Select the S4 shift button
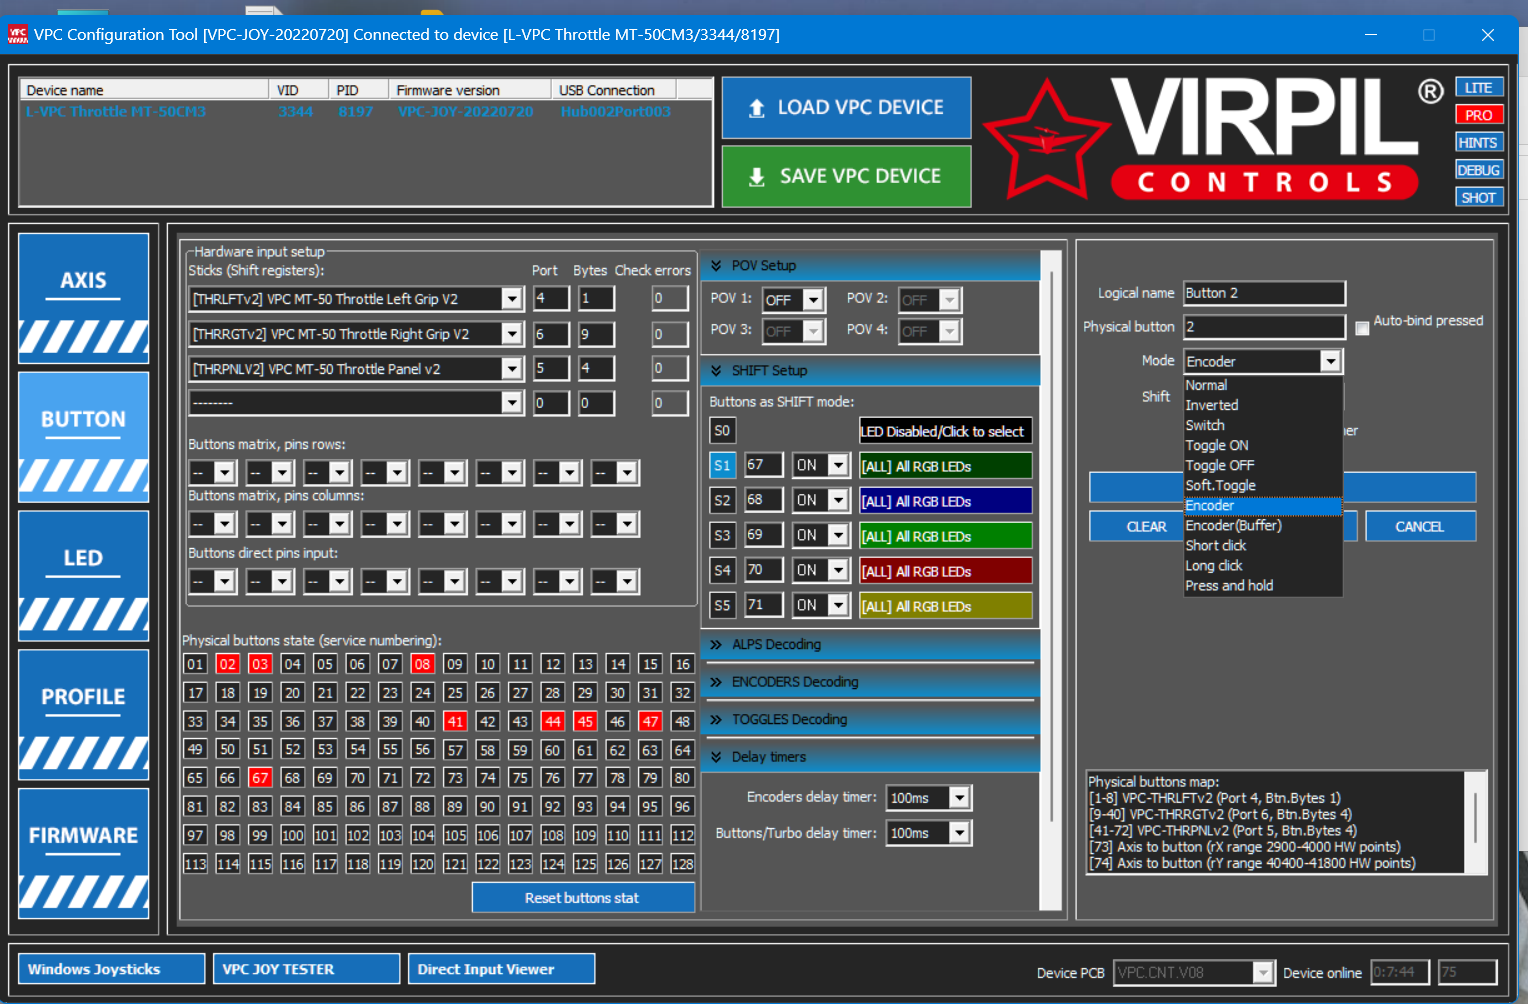Screen dimensions: 1528x1004 [722, 571]
